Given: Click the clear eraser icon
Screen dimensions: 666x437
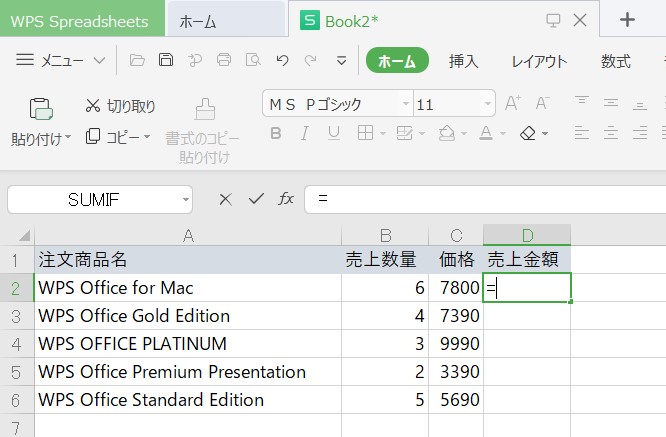Looking at the screenshot, I should pos(528,133).
